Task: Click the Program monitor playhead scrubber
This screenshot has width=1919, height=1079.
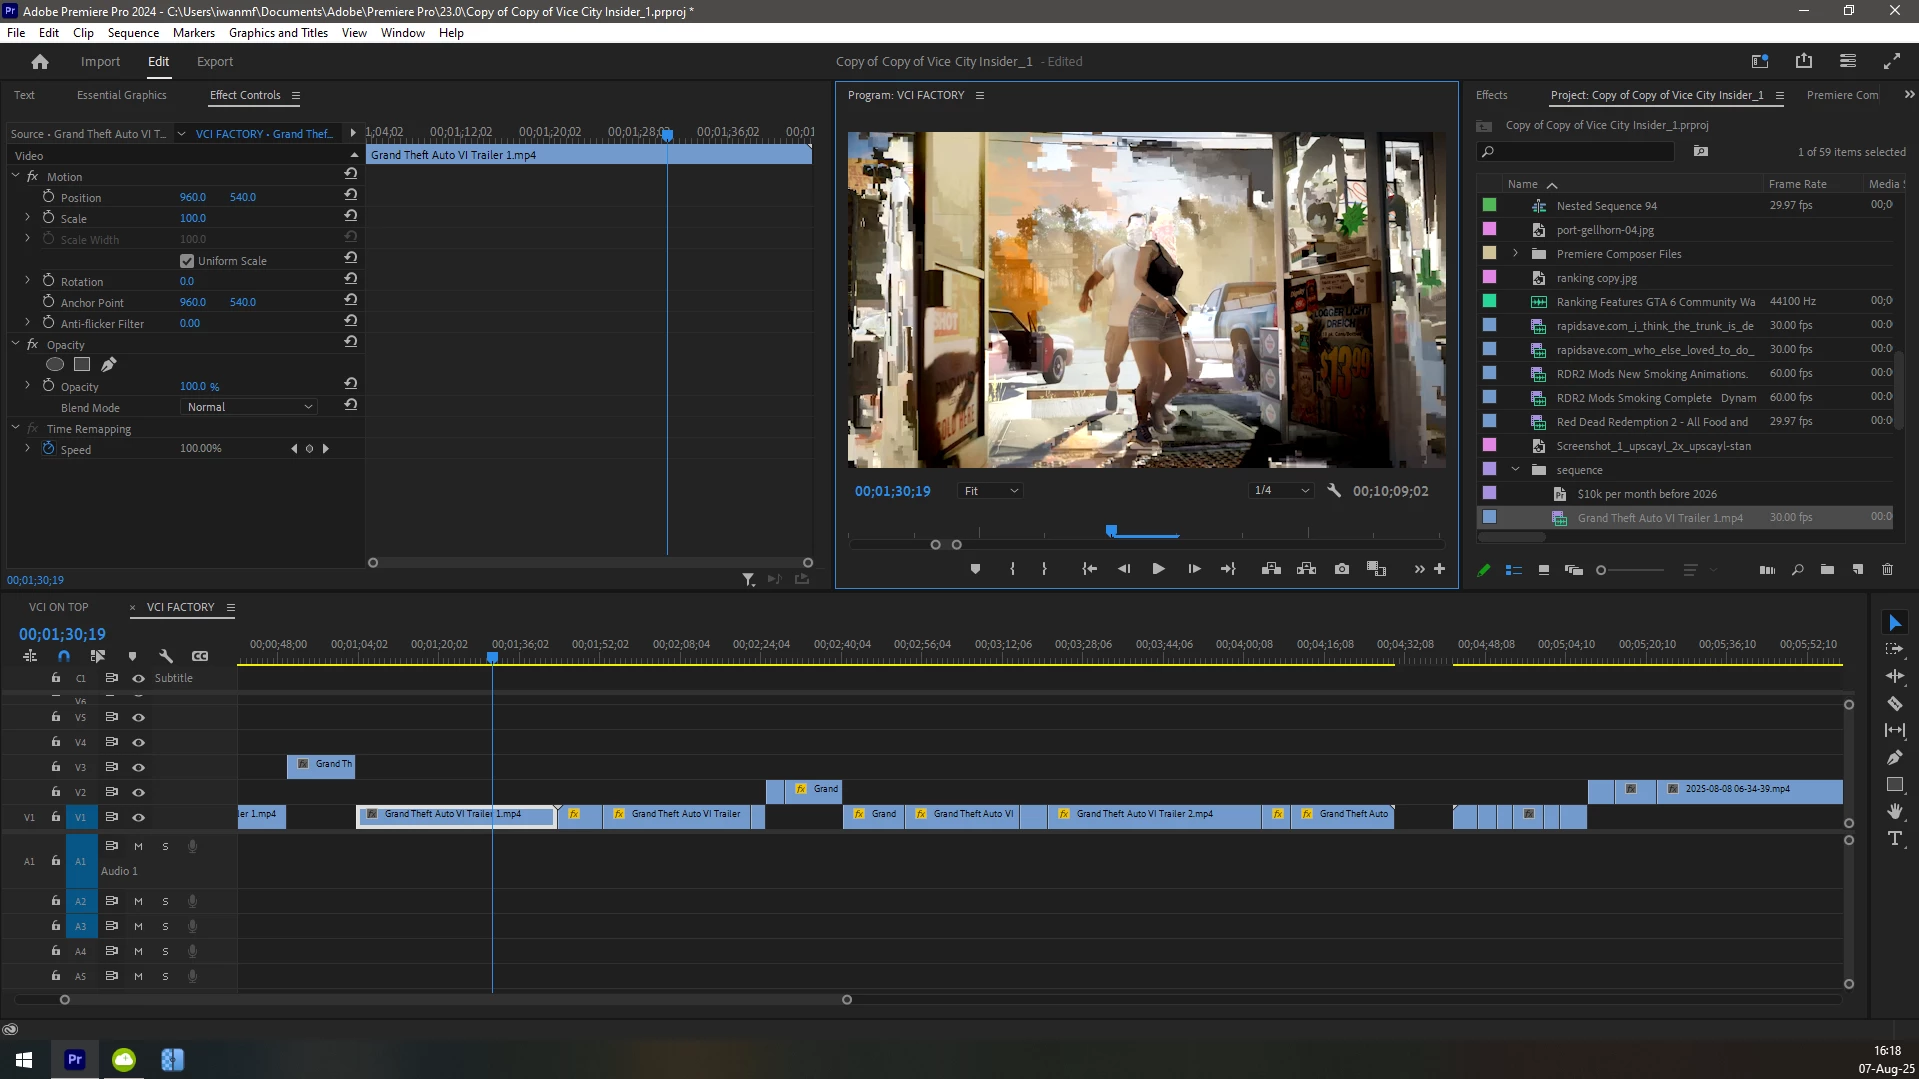Action: coord(1111,530)
